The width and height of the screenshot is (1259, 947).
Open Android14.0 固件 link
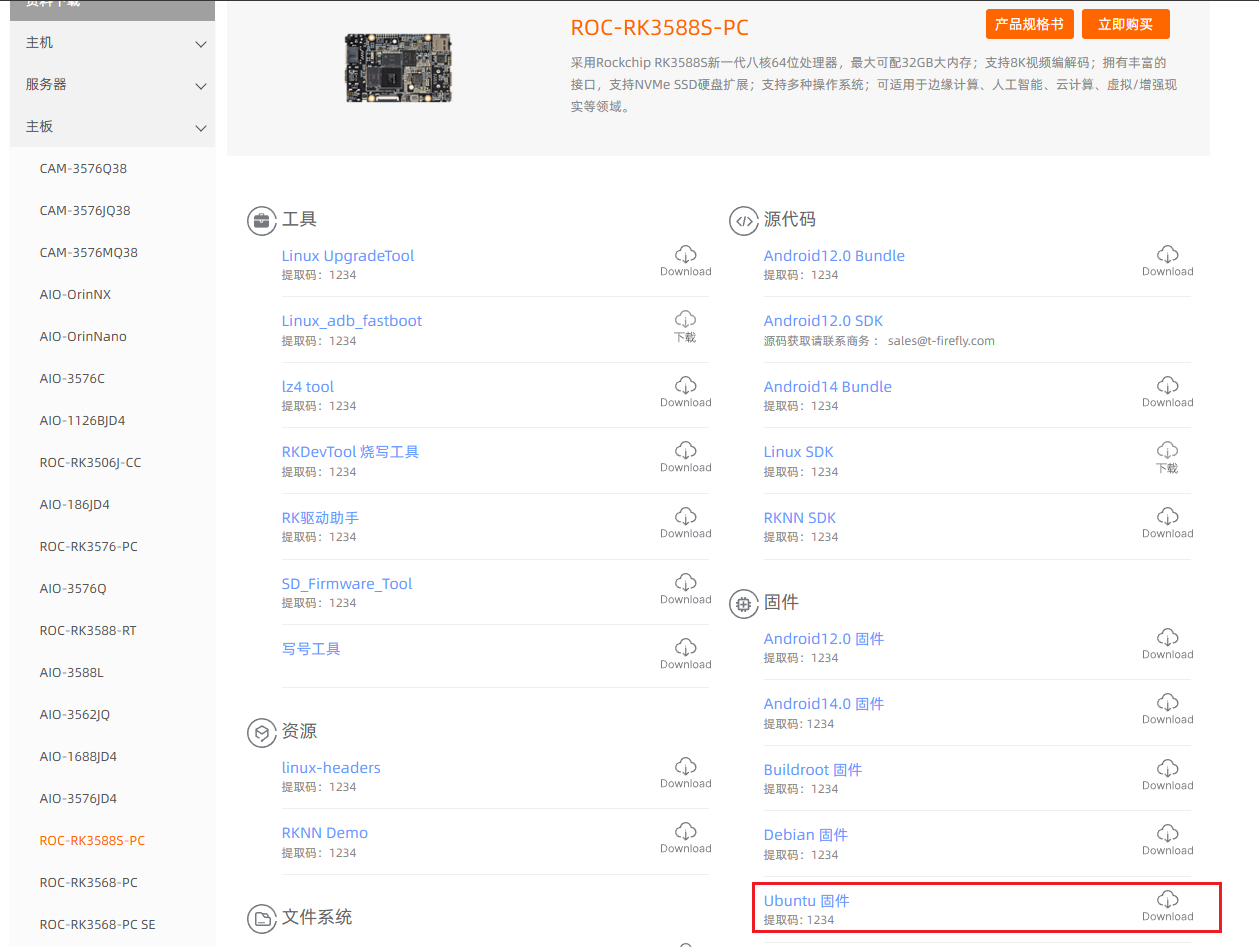824,704
